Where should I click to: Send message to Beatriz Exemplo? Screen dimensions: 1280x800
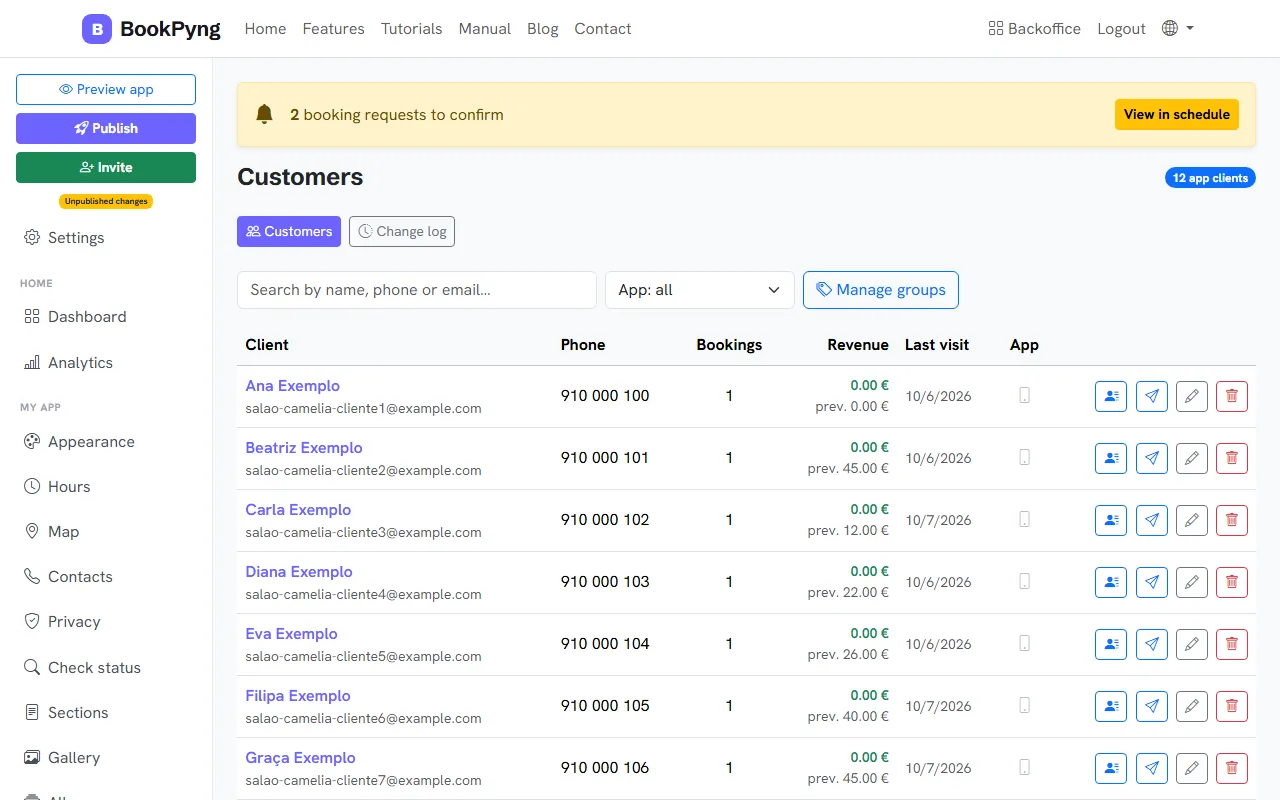pos(1152,458)
